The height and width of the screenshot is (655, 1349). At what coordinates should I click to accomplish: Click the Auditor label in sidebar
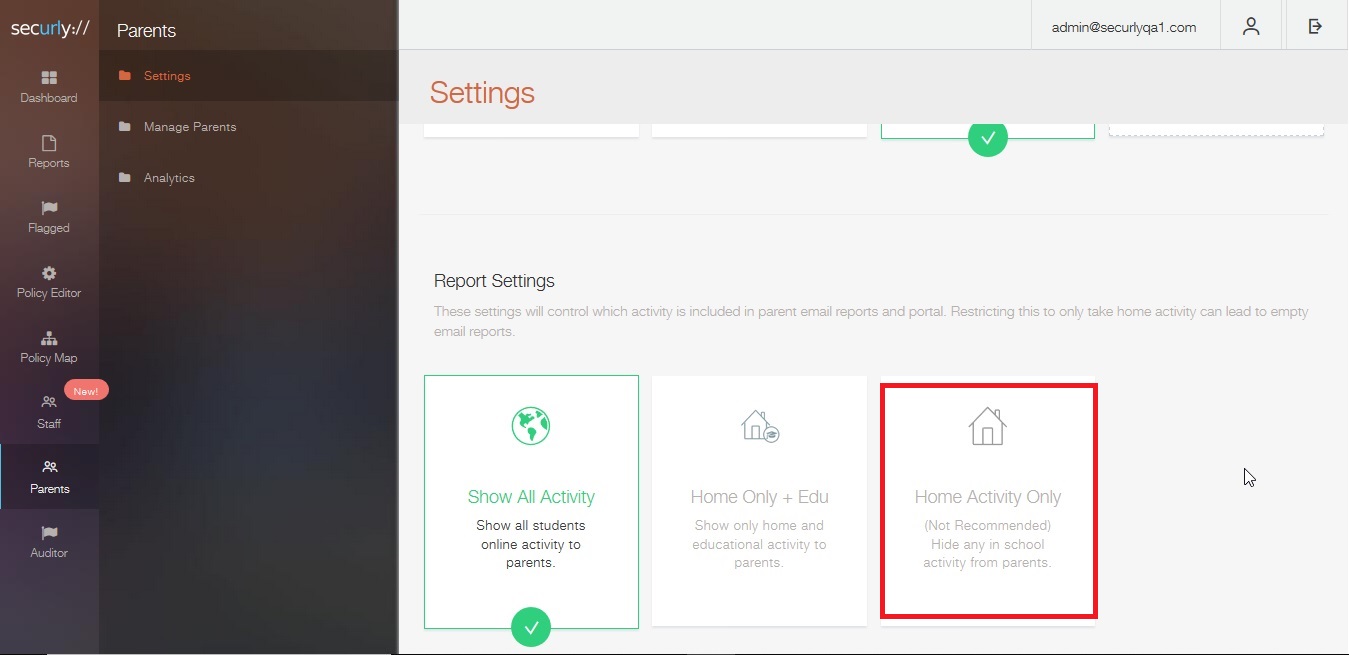[x=49, y=553]
